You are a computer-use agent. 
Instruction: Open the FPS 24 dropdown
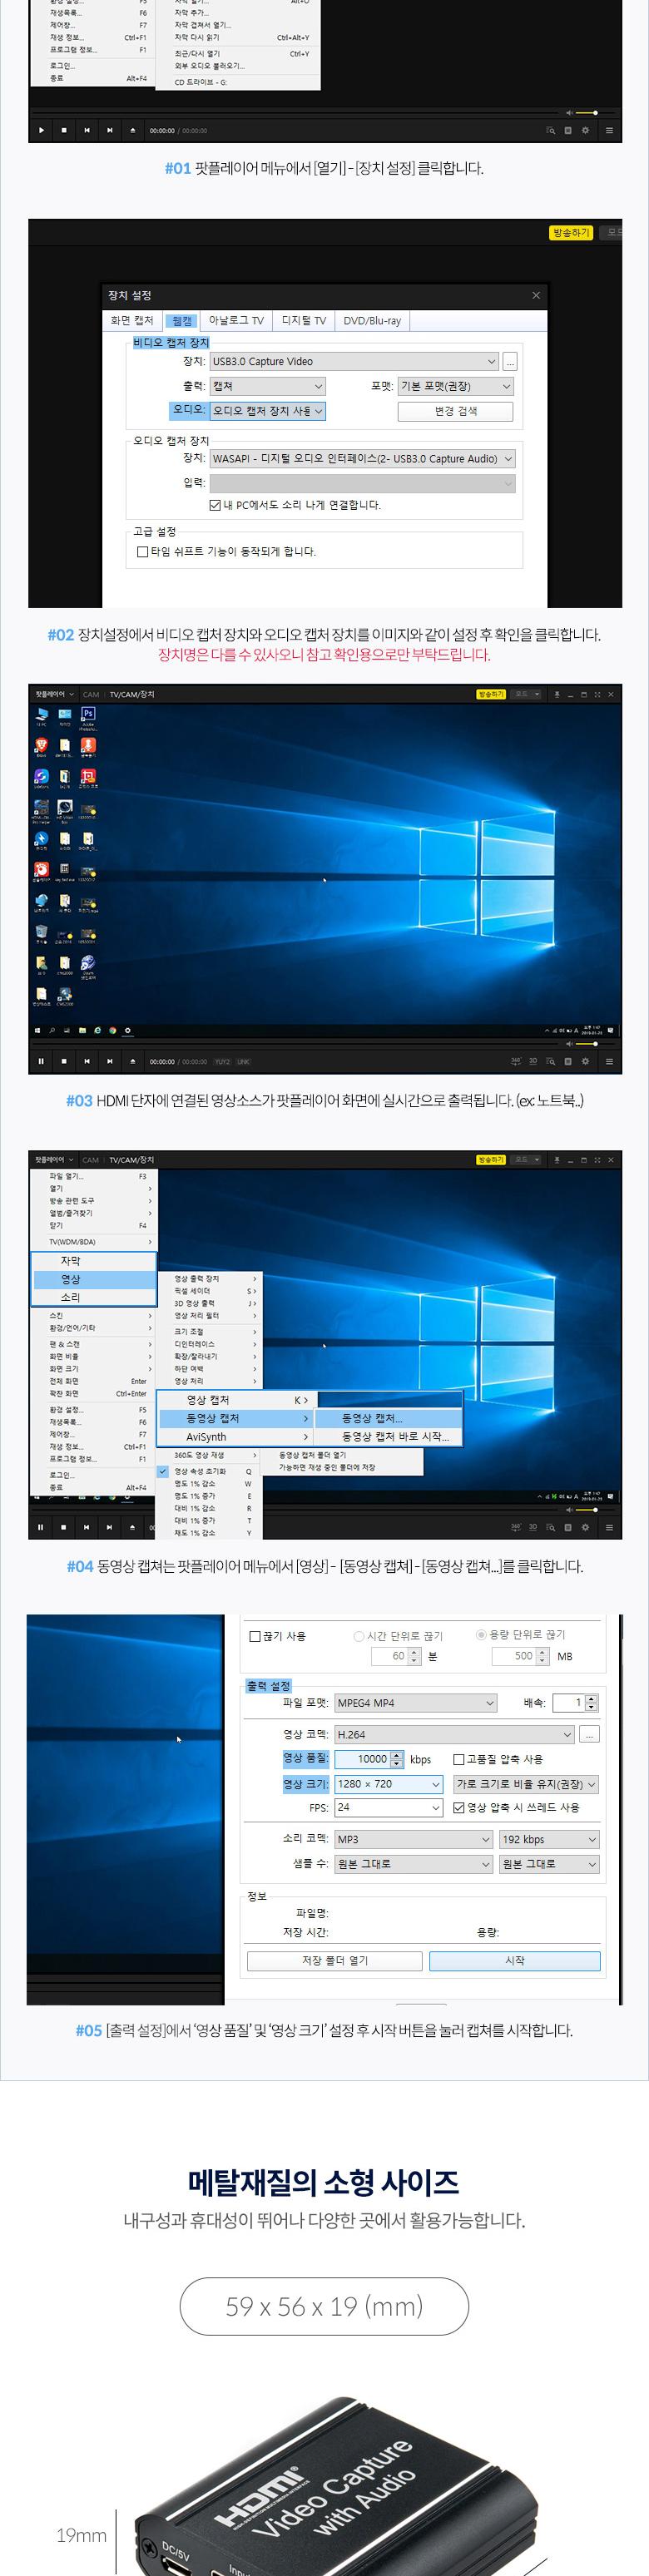point(388,1808)
